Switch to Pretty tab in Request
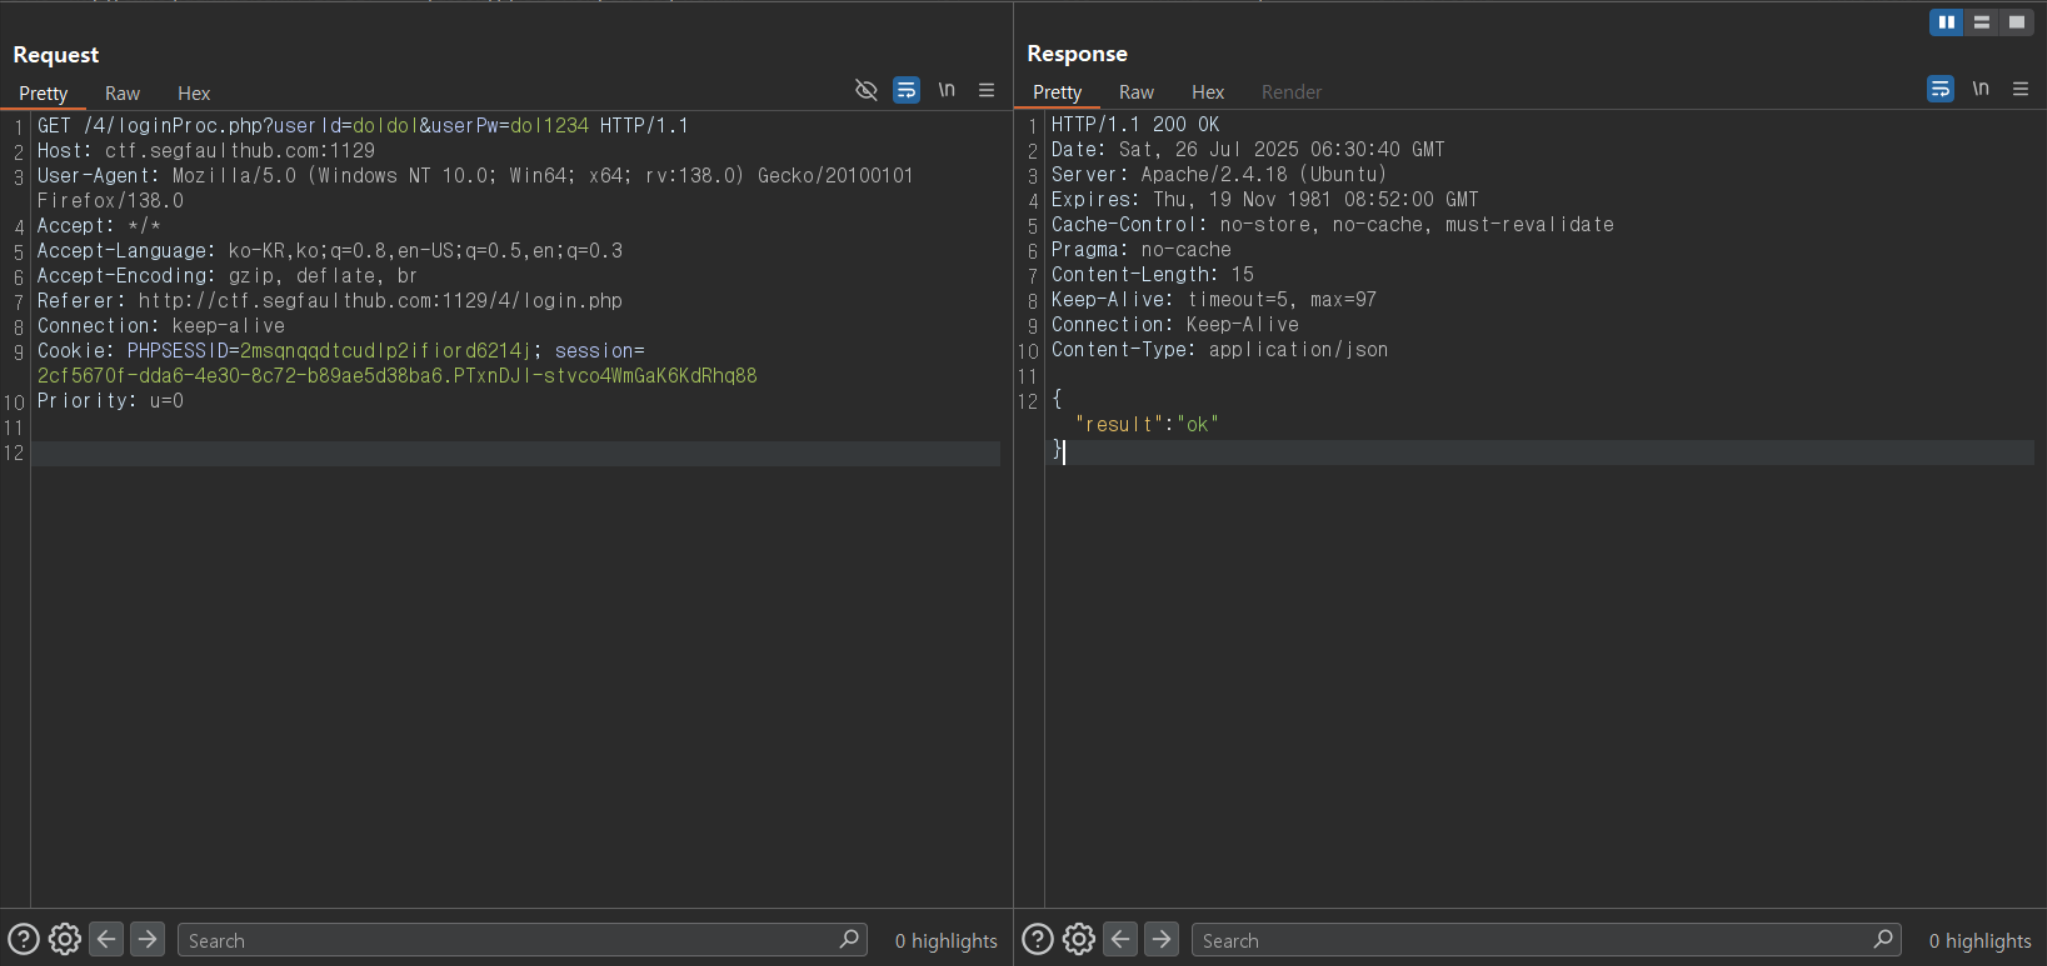Image resolution: width=2047 pixels, height=966 pixels. coord(43,93)
